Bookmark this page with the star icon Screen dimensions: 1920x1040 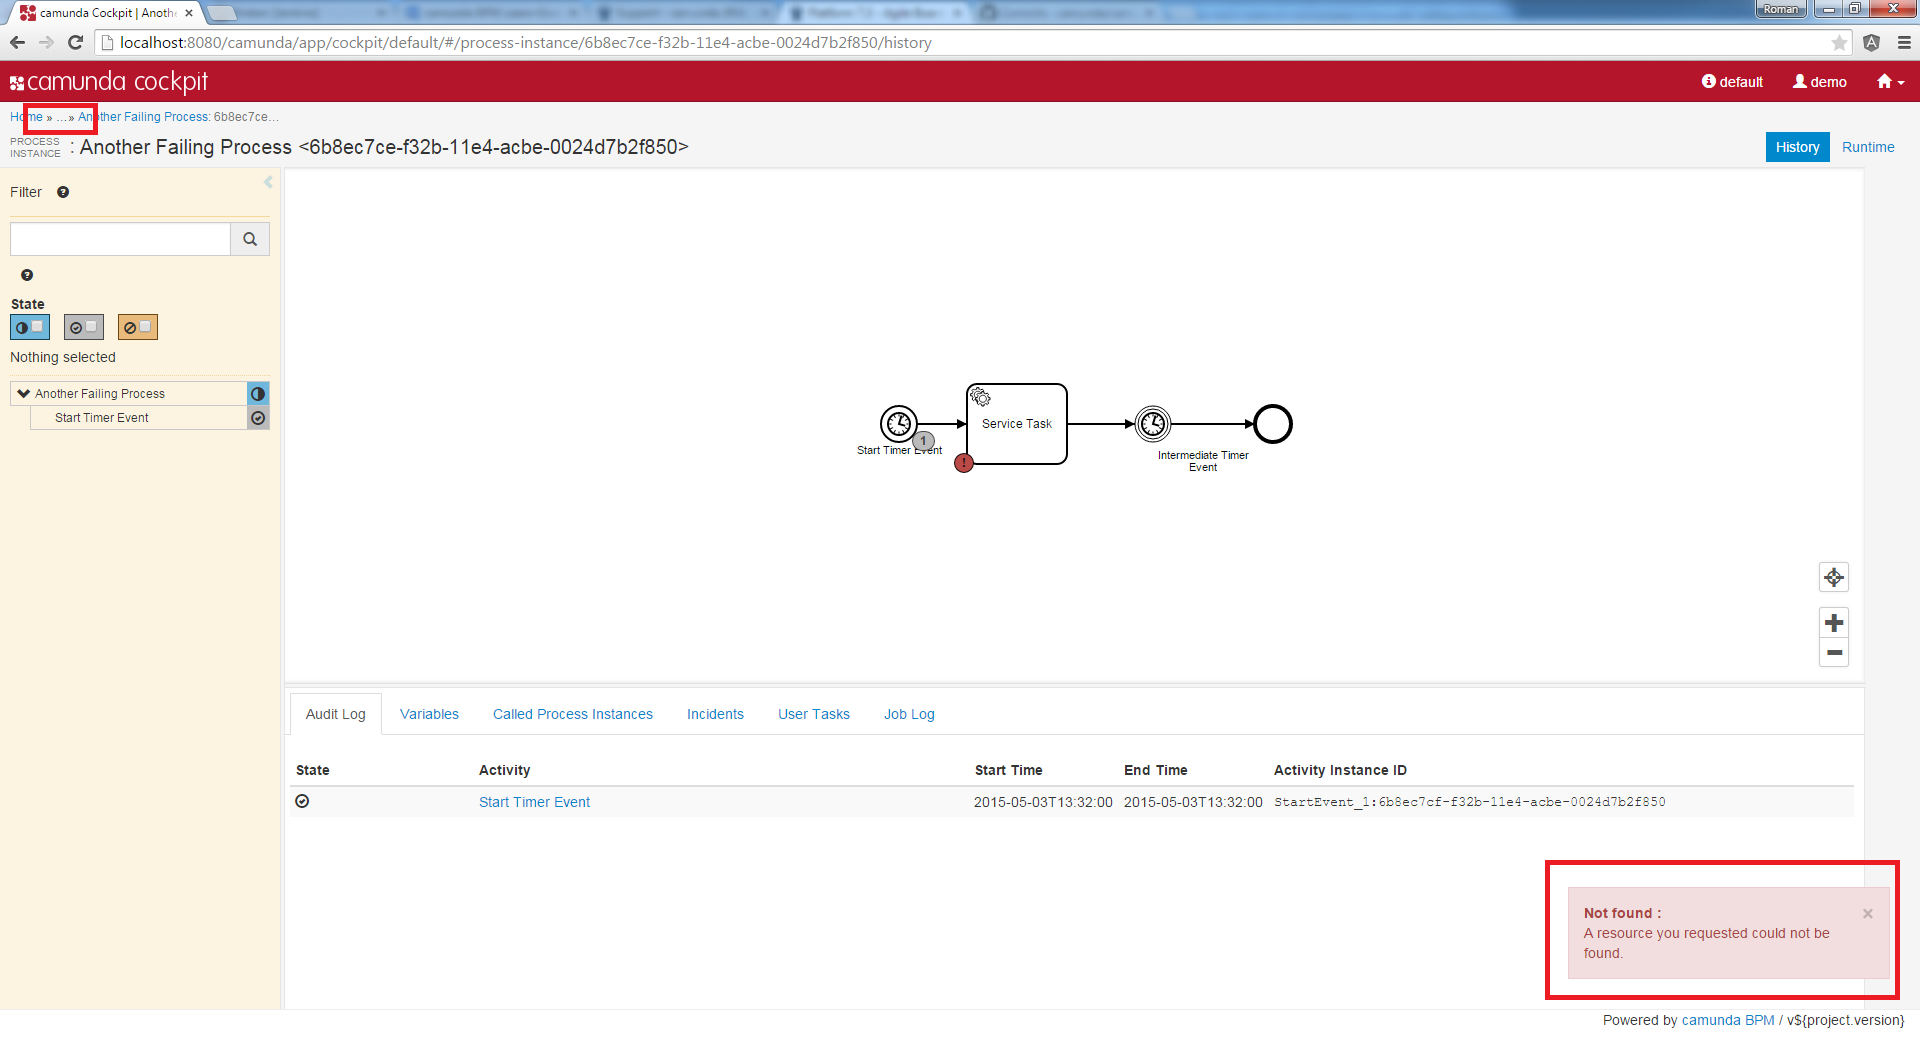[1838, 42]
